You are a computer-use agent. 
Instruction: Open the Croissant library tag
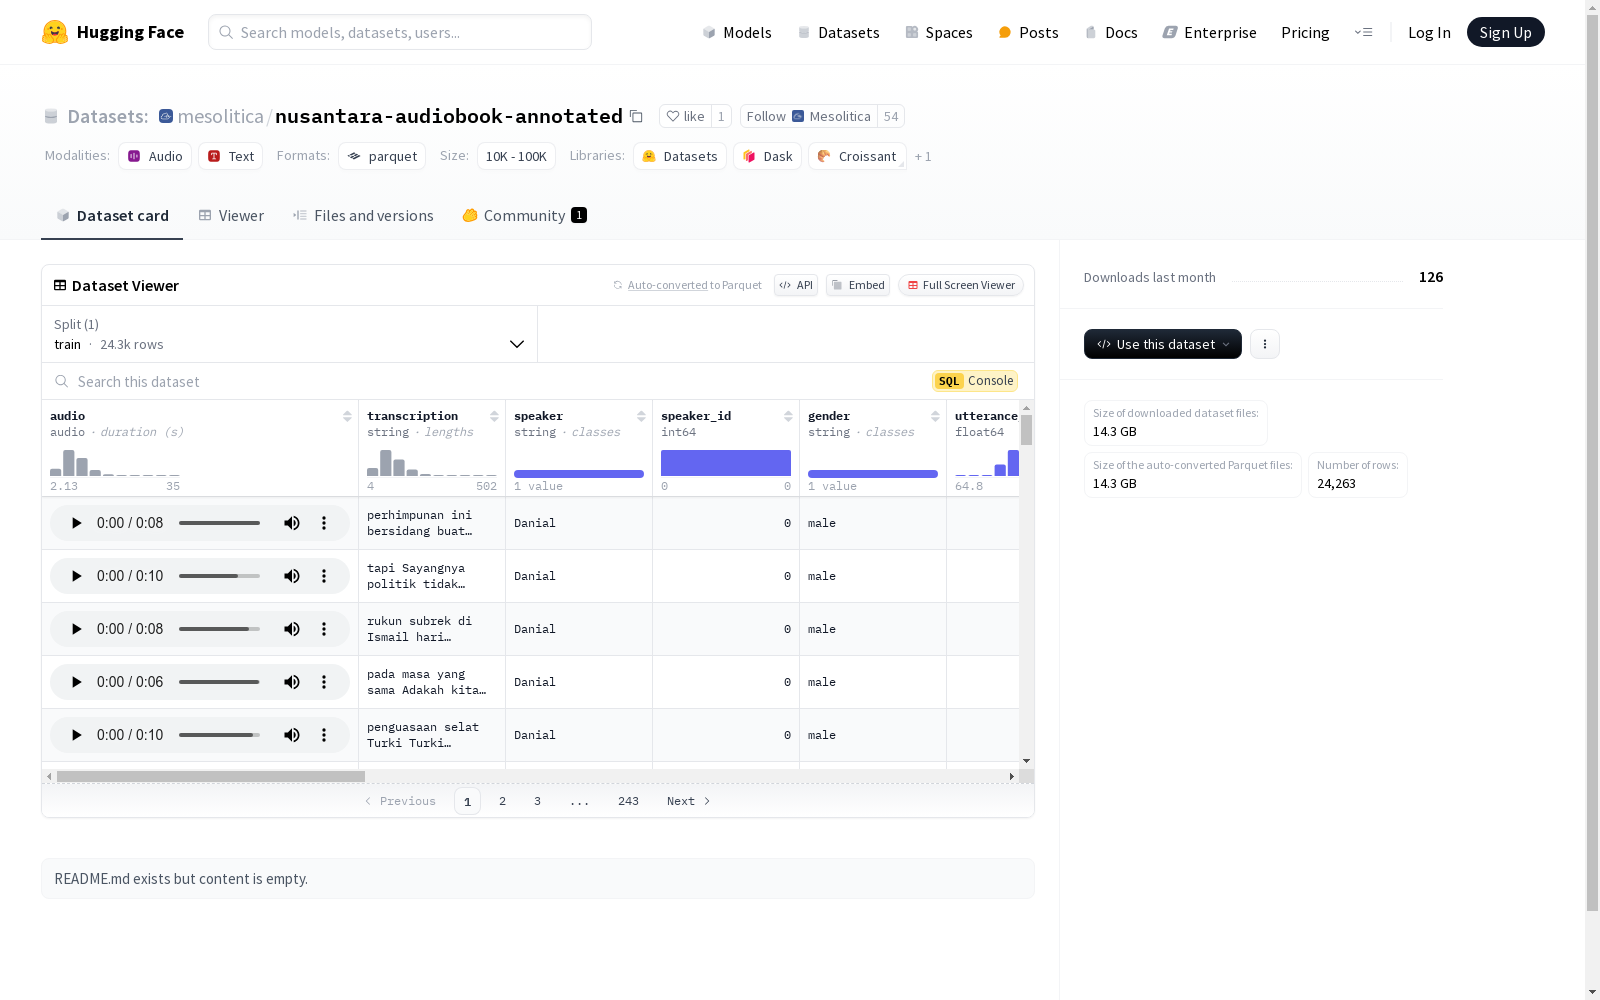click(x=857, y=156)
